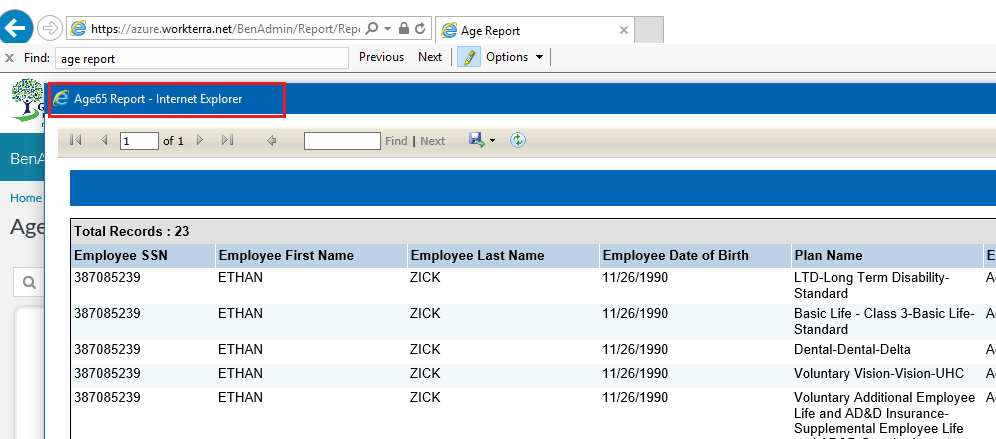Click the address bar search magnifier icon

point(371,30)
